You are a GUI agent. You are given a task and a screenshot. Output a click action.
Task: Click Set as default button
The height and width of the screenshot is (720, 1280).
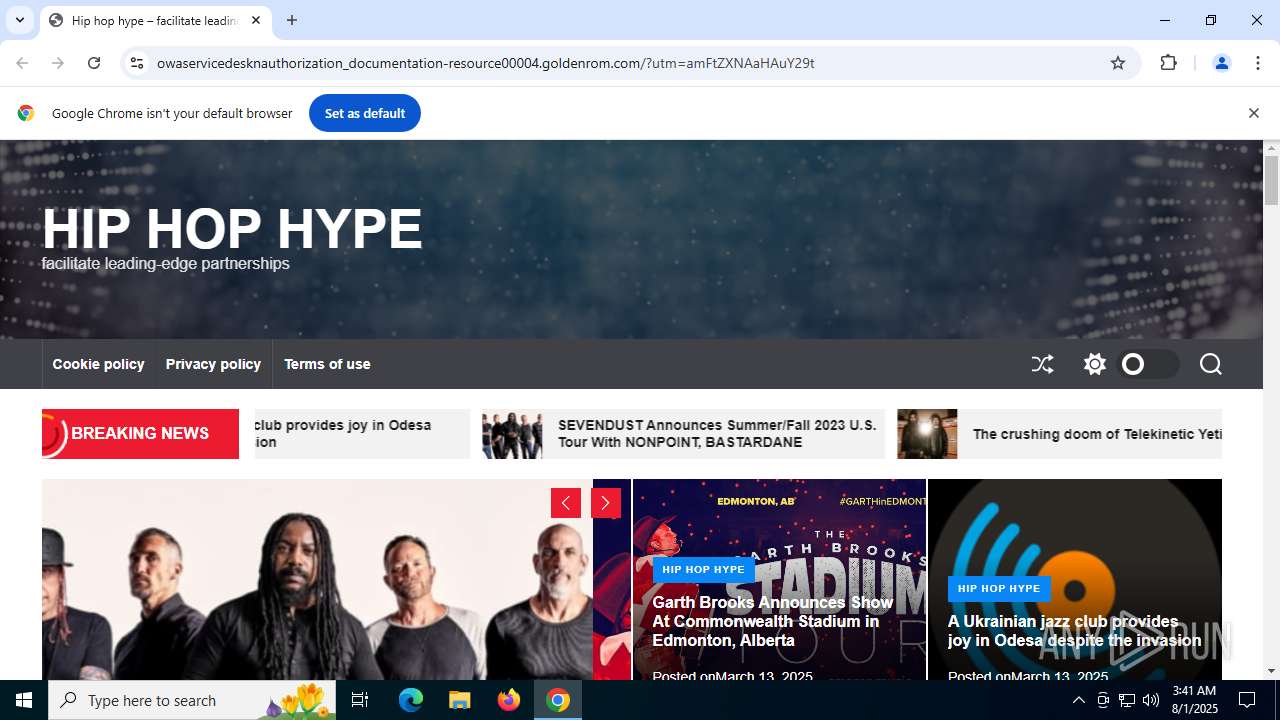click(365, 113)
